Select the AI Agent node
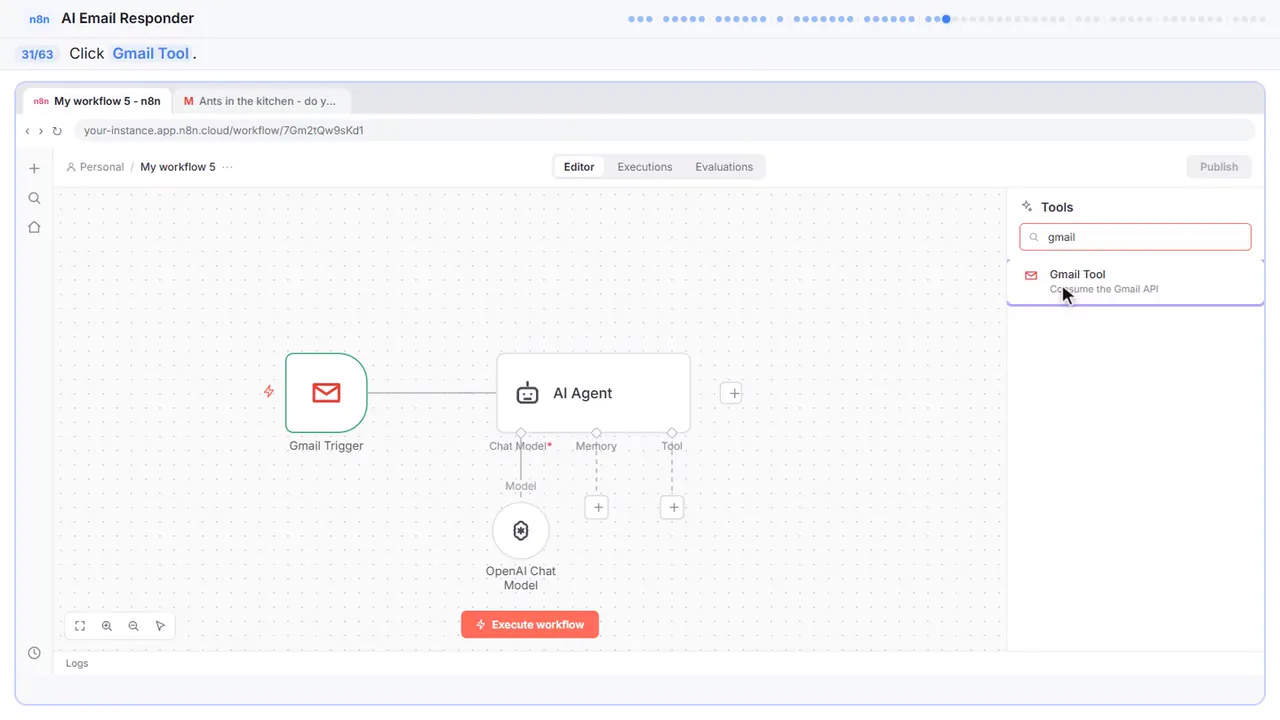This screenshot has height=720, width=1280. pyautogui.click(x=593, y=393)
